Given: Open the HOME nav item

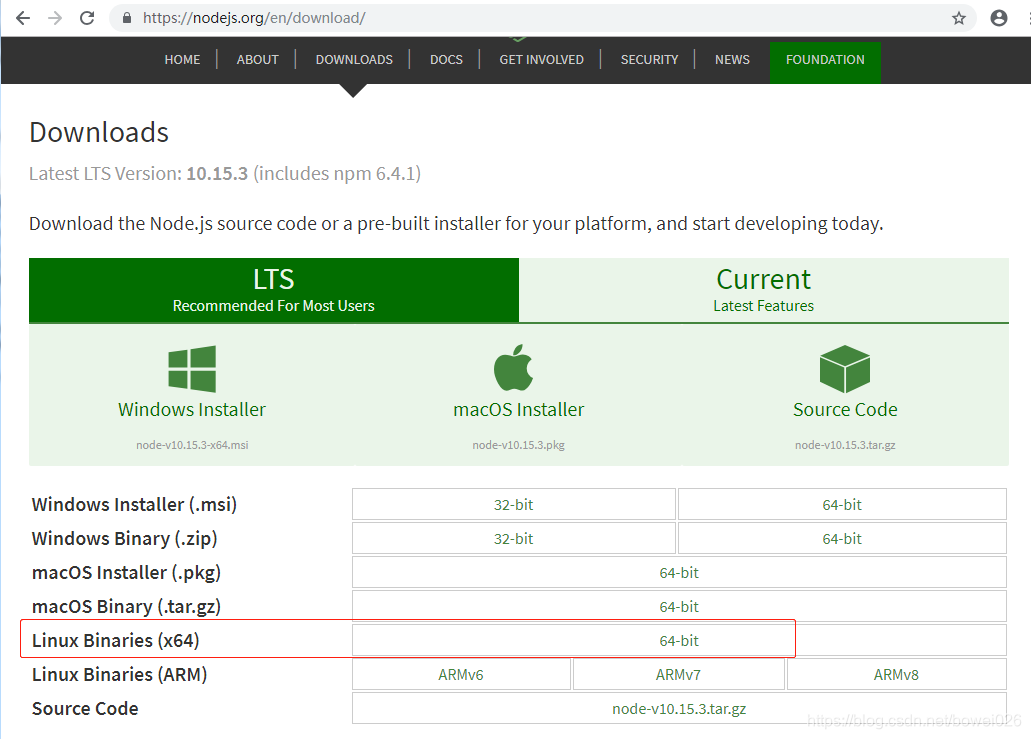Looking at the screenshot, I should point(182,60).
